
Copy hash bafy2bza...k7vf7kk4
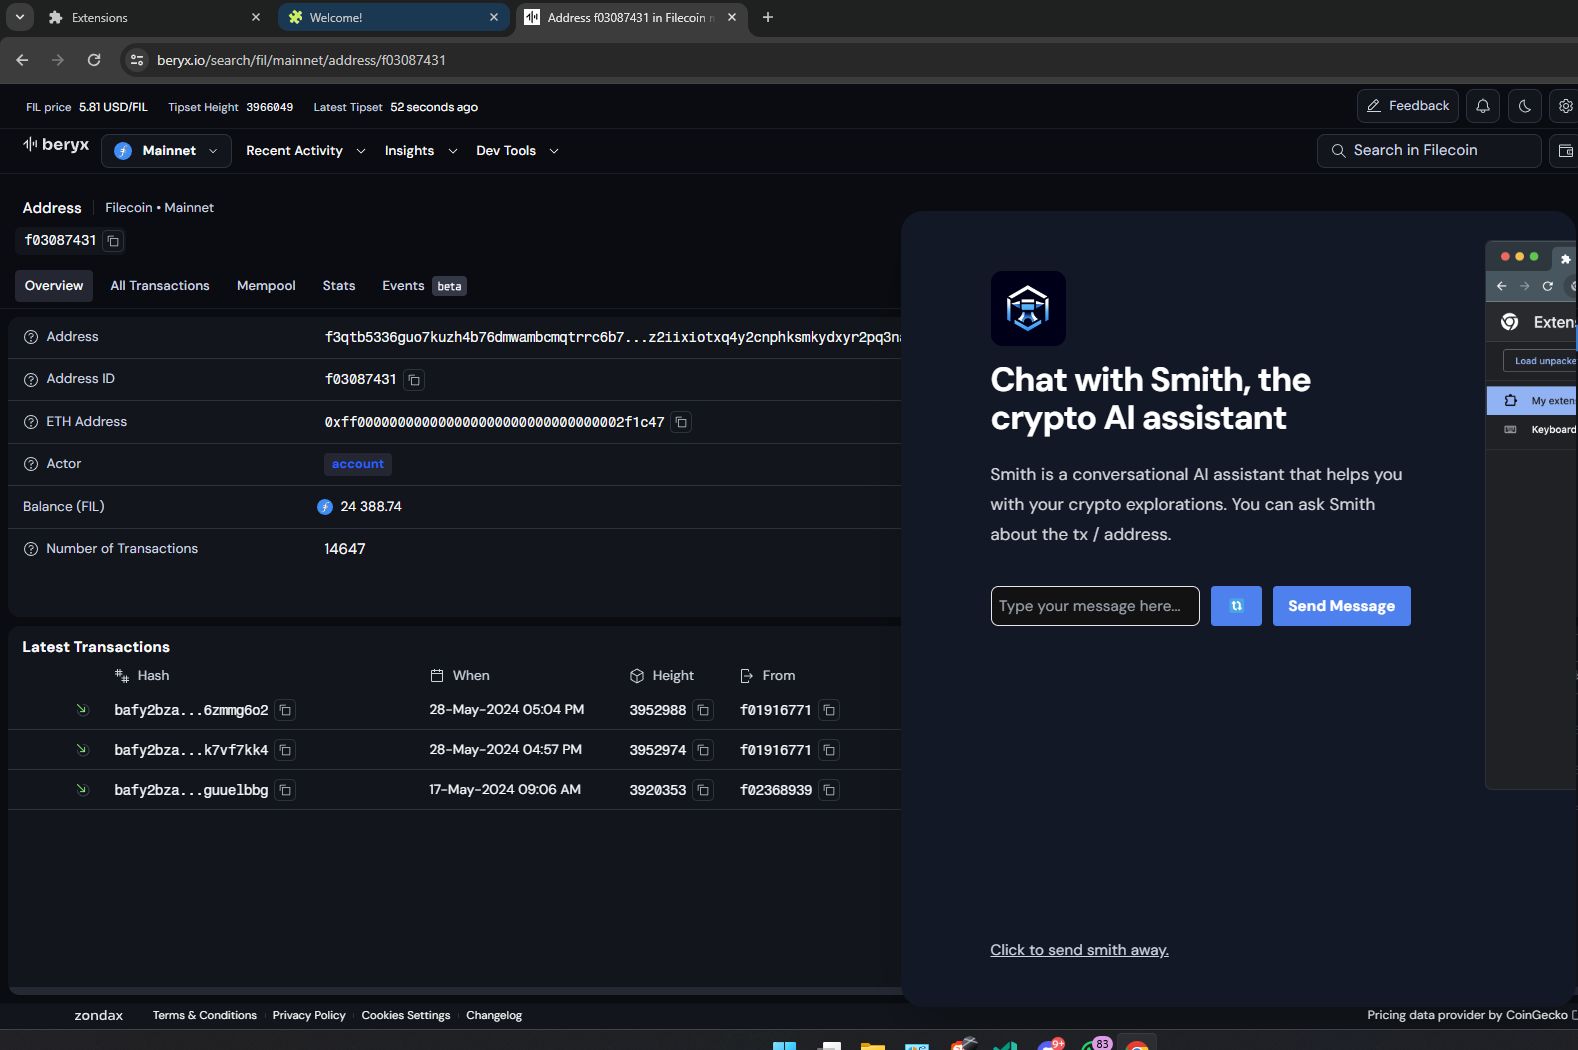[285, 750]
